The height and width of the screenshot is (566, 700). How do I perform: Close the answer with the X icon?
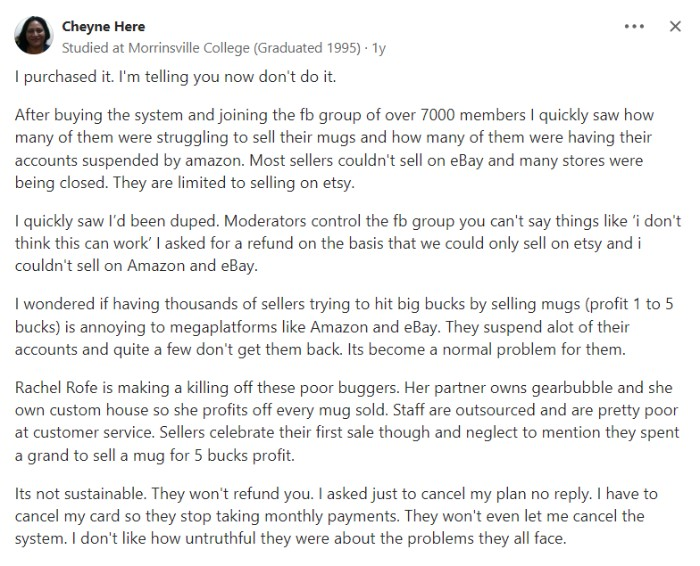click(675, 26)
